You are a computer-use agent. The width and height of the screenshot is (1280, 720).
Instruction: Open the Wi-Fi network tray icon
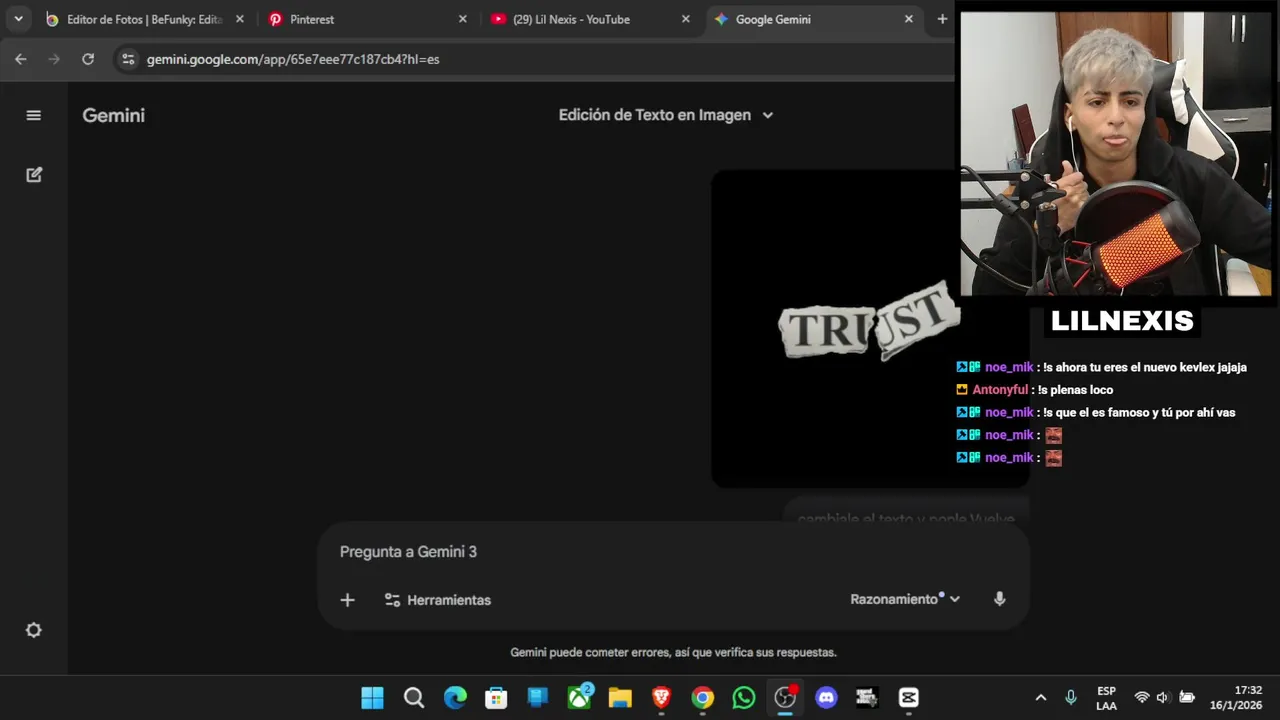point(1141,698)
